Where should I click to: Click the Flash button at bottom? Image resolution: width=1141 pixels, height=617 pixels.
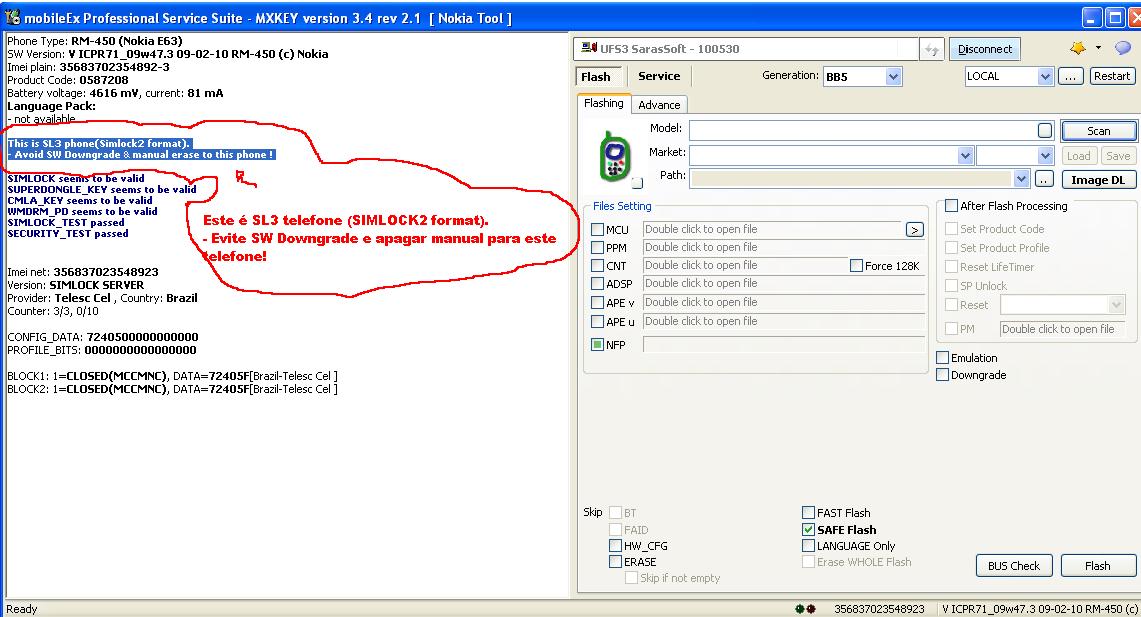pyautogui.click(x=1098, y=566)
